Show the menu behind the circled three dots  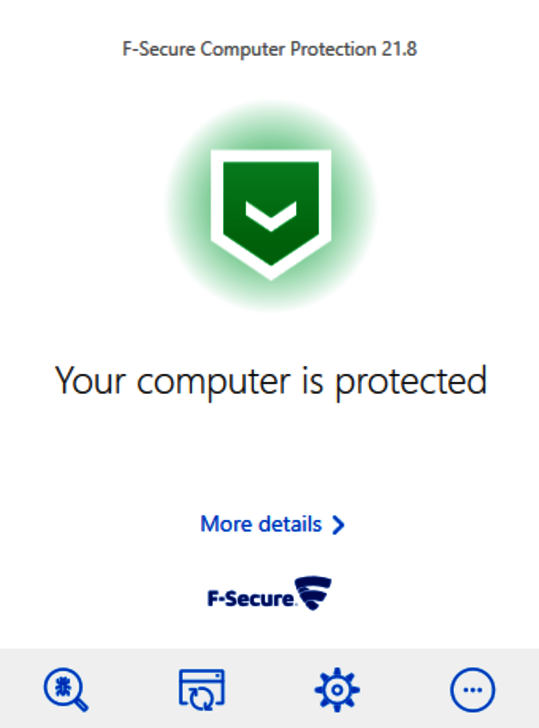click(473, 689)
